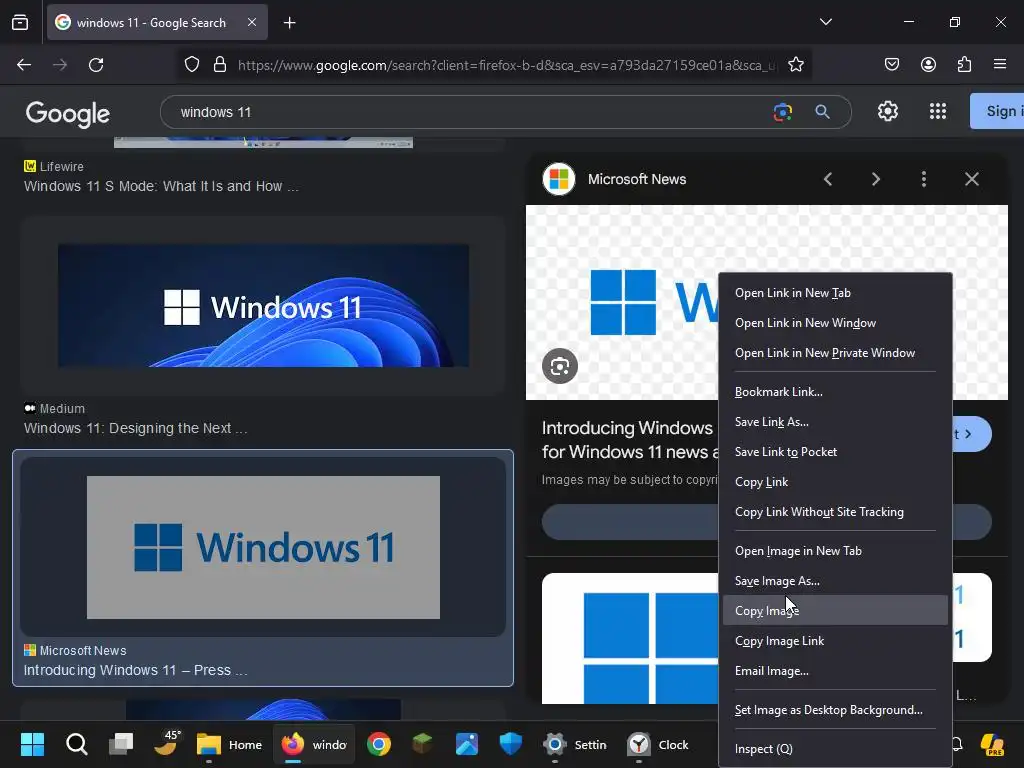Open the Firefox View tab overview icon
The image size is (1024, 768).
(x=20, y=22)
